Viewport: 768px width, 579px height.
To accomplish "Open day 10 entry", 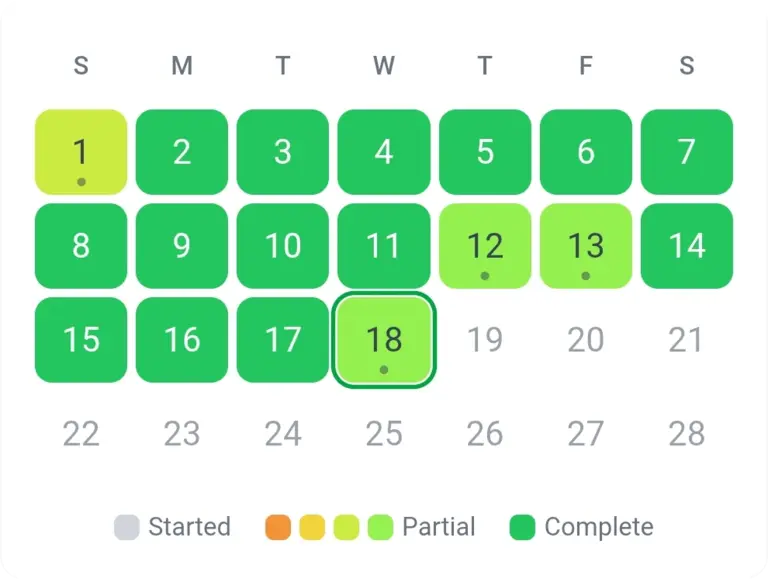I will (283, 246).
